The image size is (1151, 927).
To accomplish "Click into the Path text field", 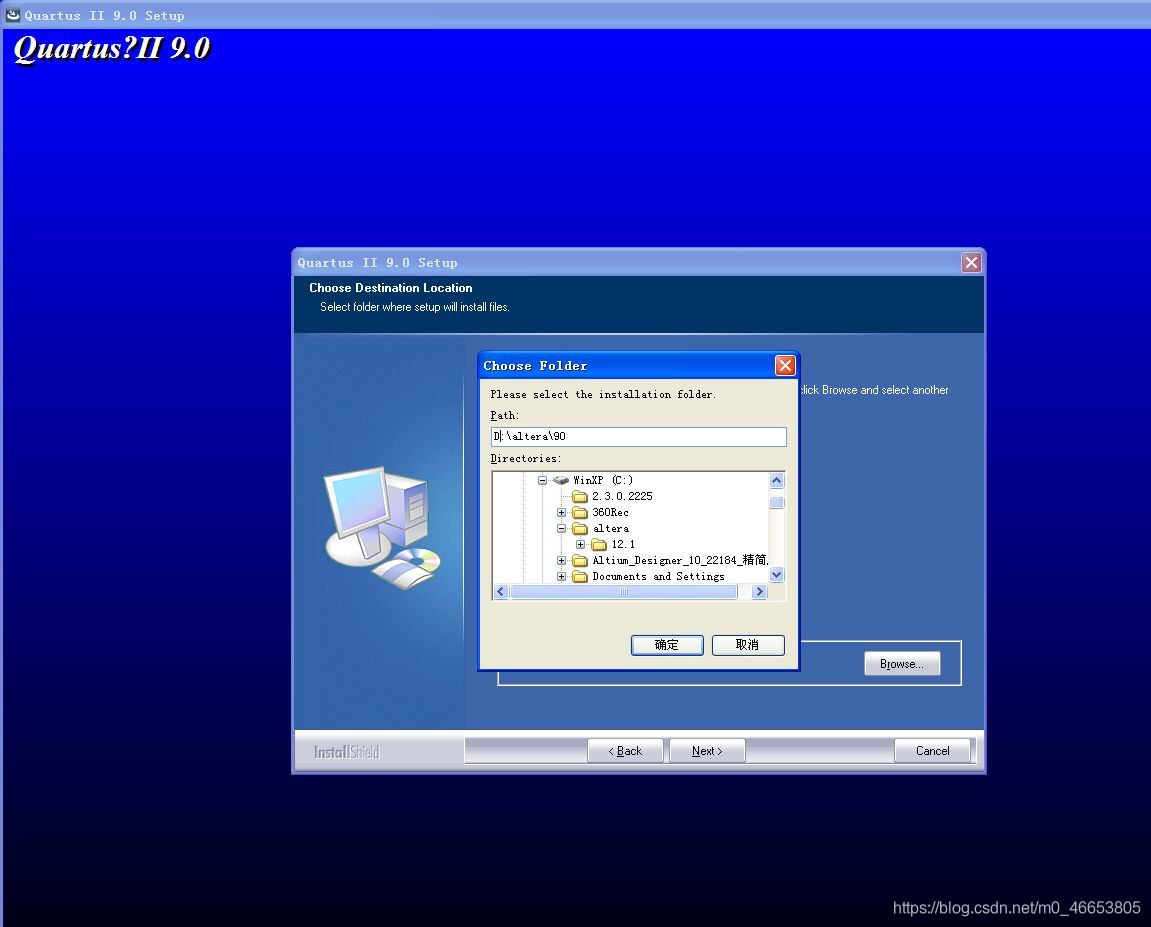I will coord(638,437).
